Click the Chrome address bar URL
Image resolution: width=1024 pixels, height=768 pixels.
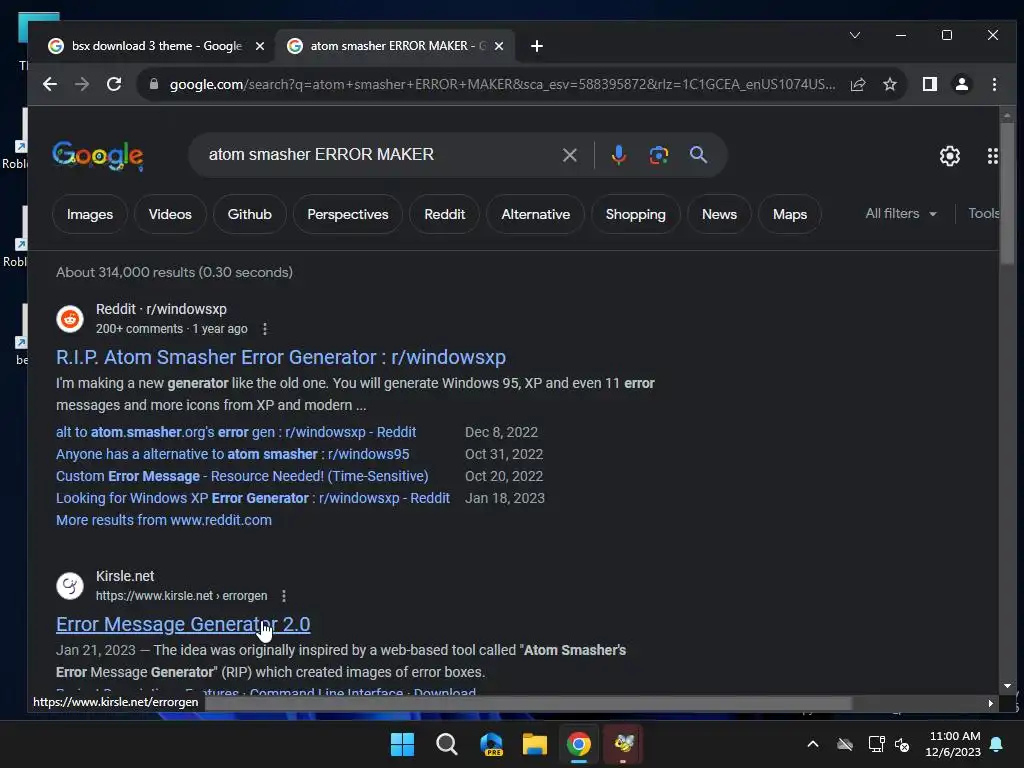502,84
